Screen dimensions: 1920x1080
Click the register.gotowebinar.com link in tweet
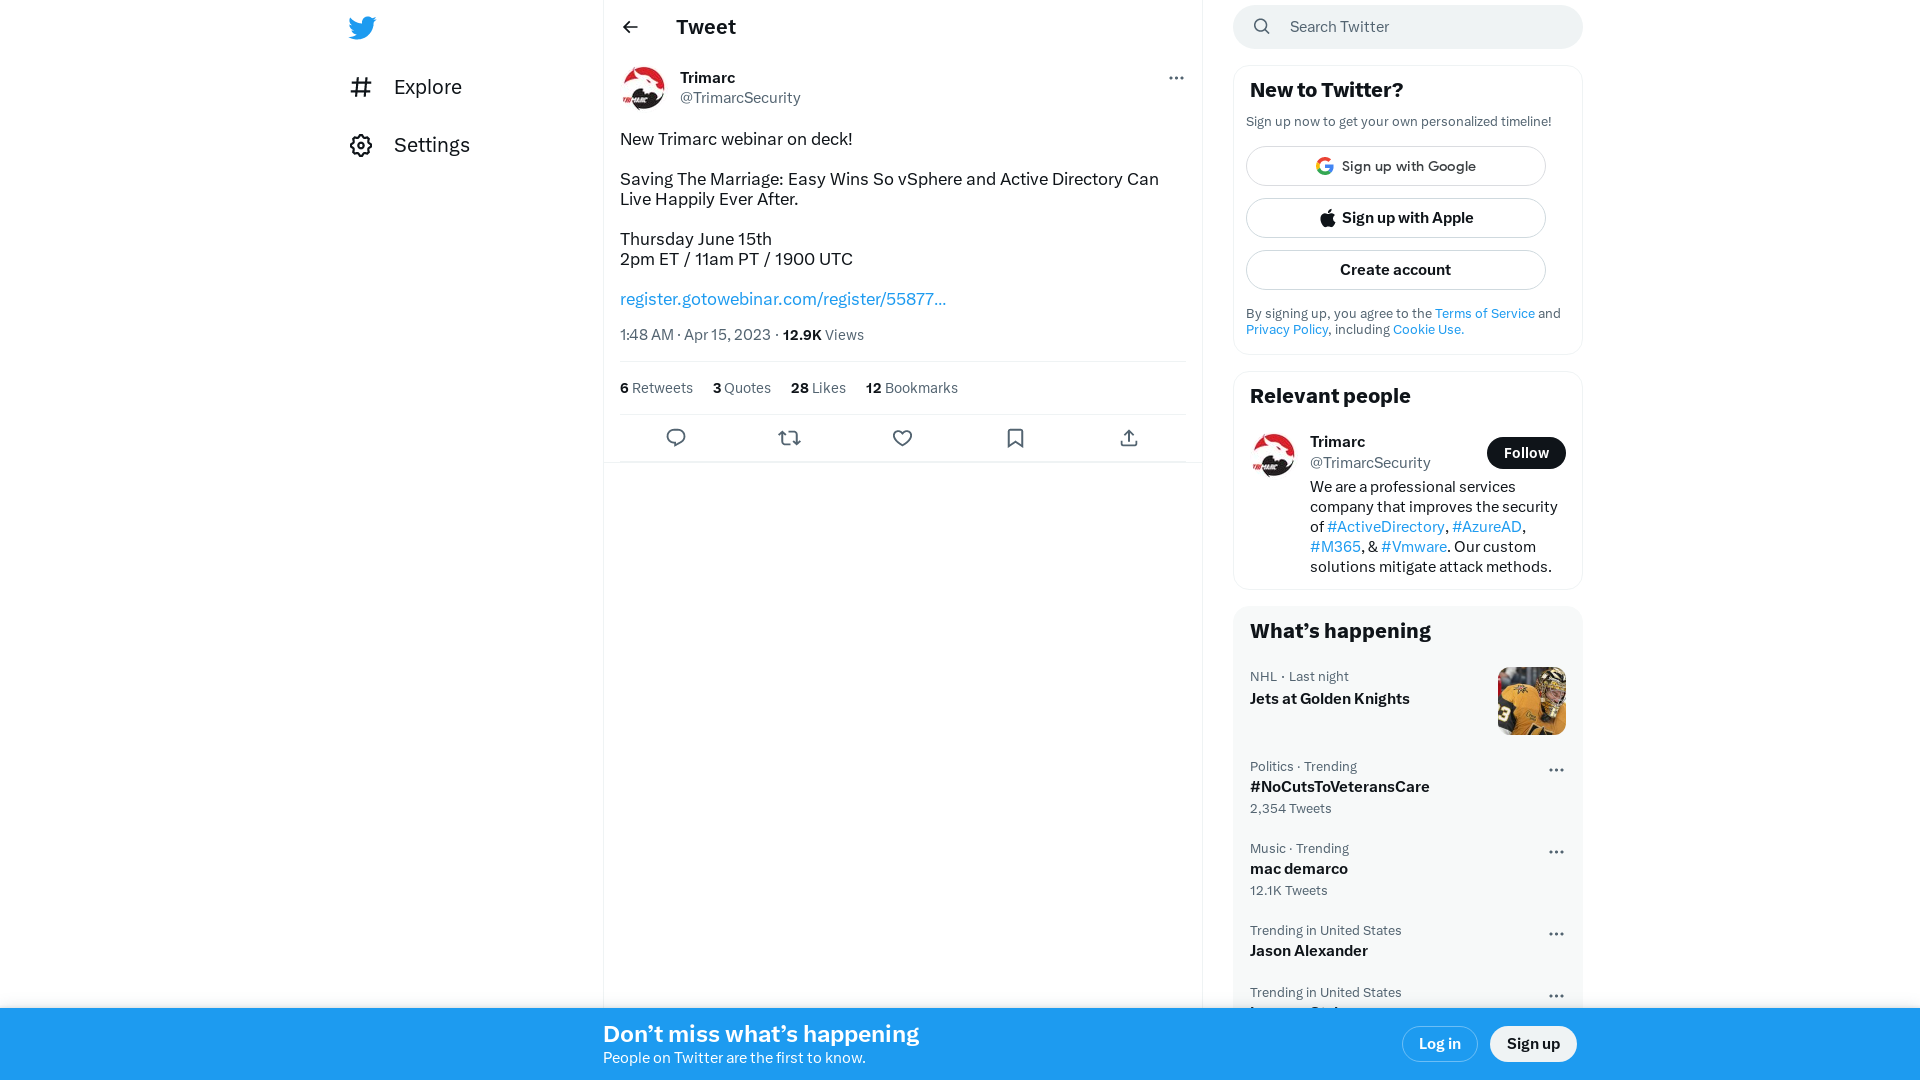click(x=783, y=298)
